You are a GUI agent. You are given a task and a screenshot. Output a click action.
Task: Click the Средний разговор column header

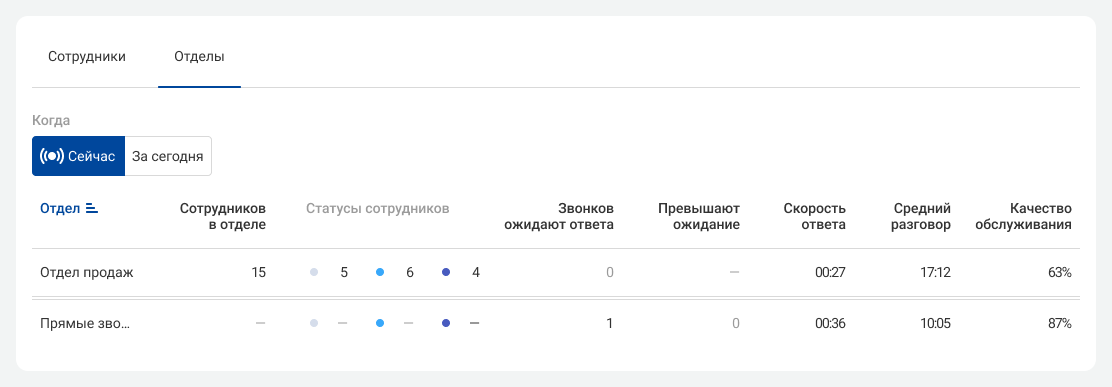tap(921, 217)
